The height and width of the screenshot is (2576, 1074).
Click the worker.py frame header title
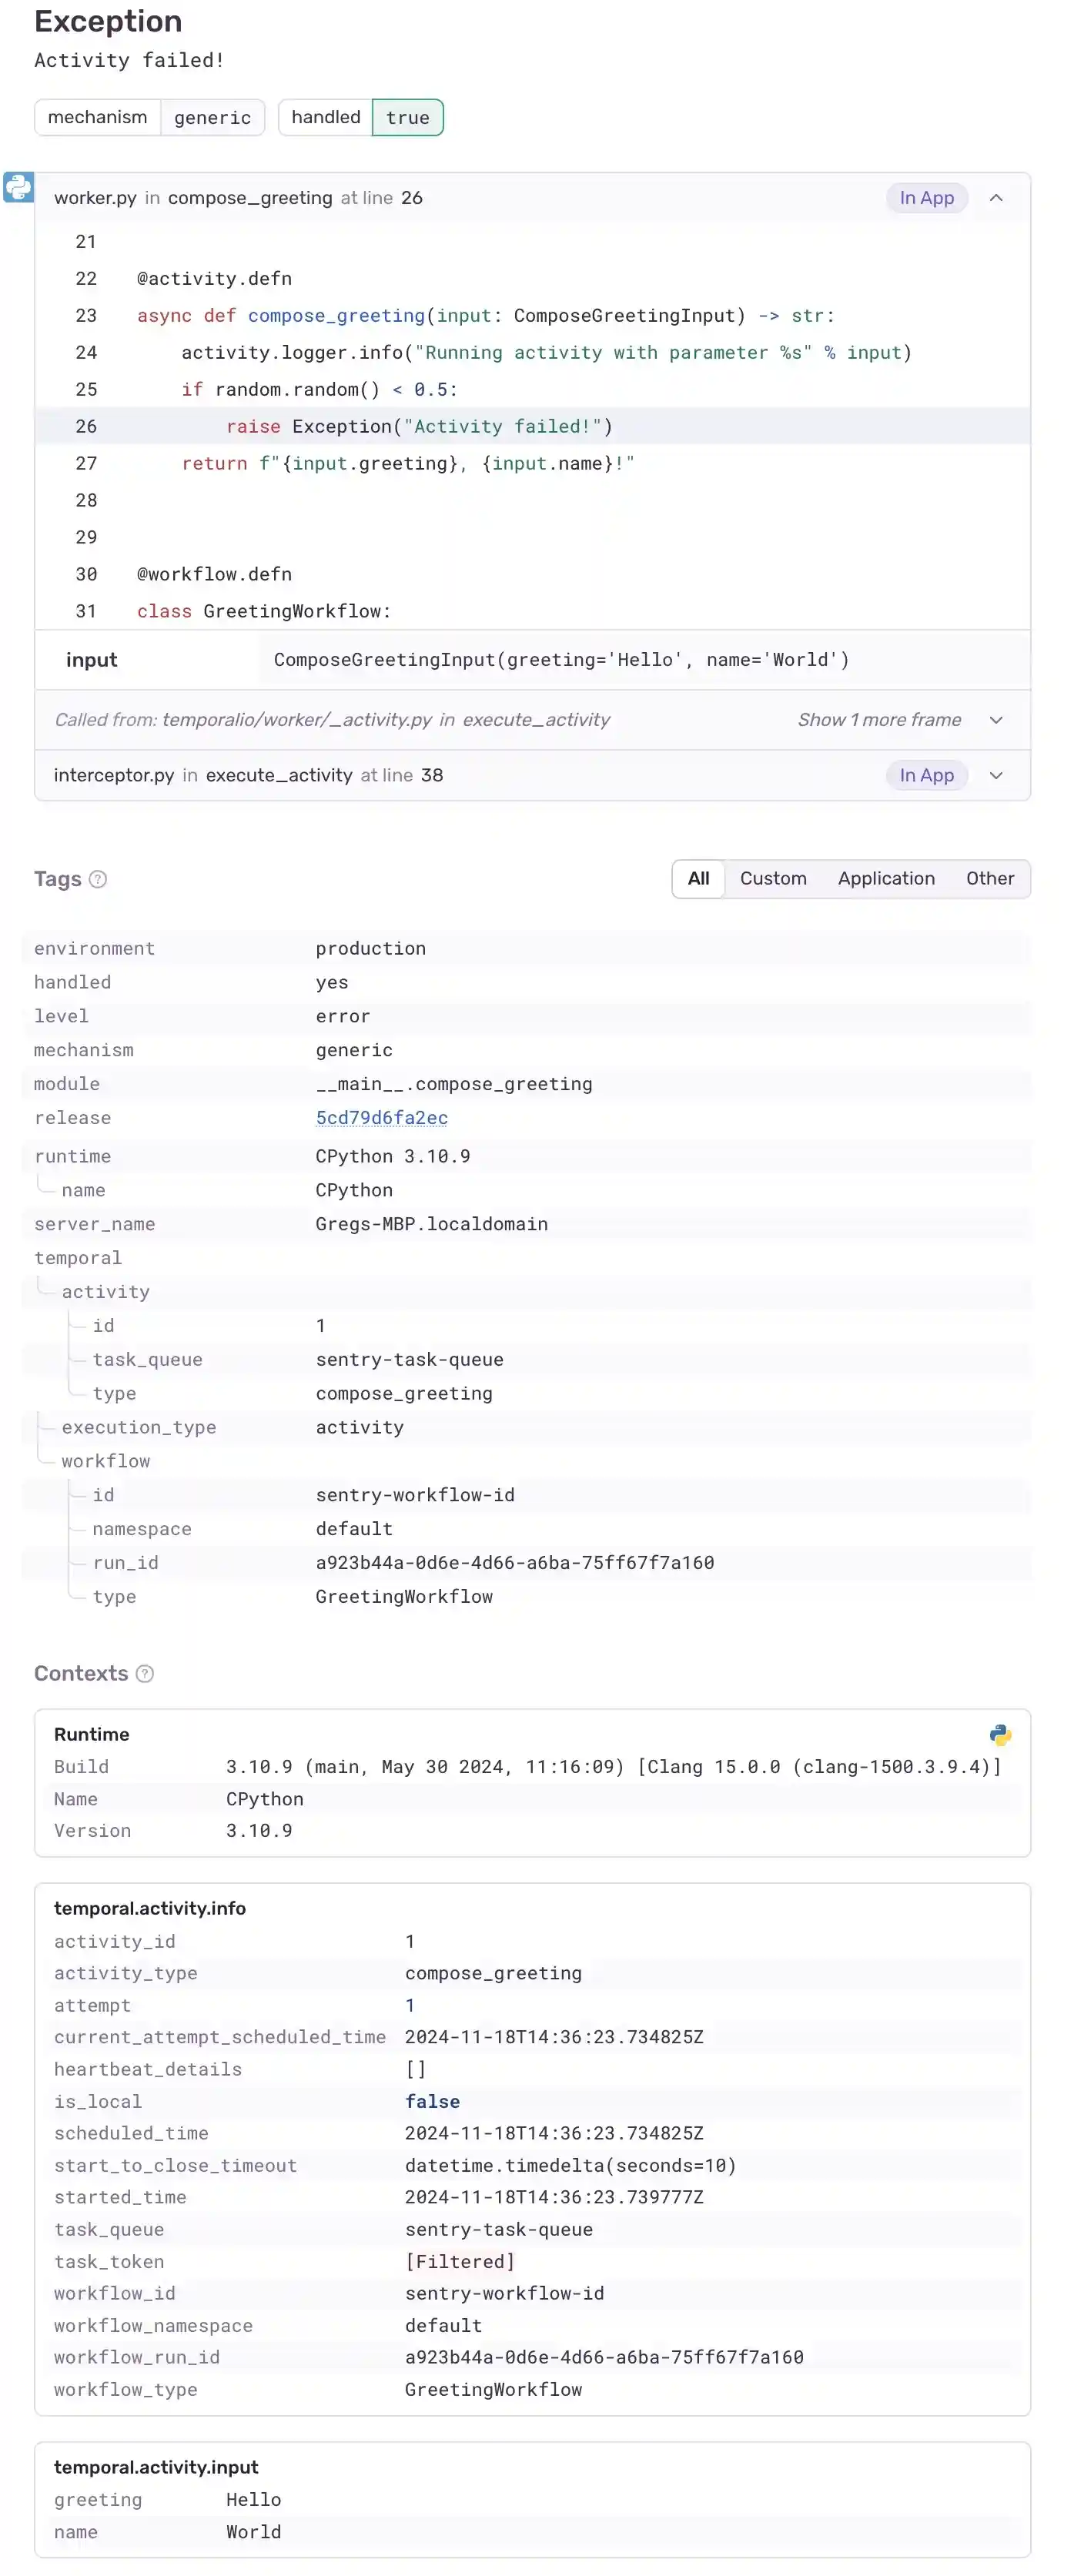(238, 198)
